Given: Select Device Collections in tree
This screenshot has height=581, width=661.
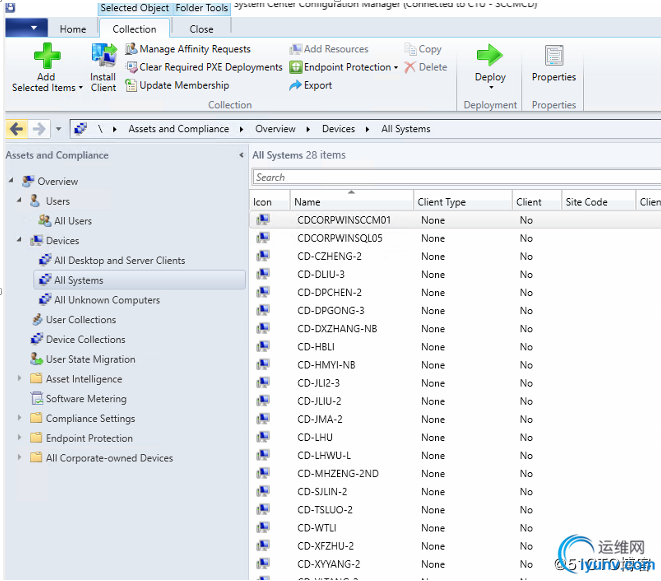Looking at the screenshot, I should click(85, 340).
